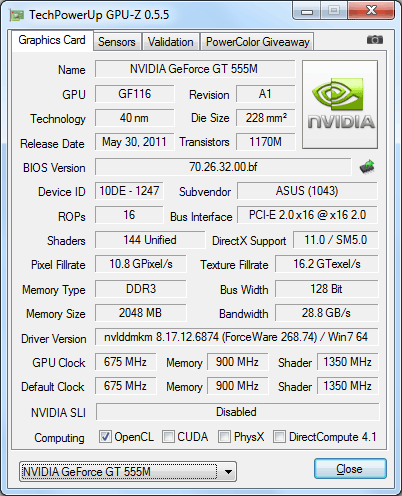Toggle the CUDA checkbox
Viewport: 402px width, 496px height.
point(168,436)
